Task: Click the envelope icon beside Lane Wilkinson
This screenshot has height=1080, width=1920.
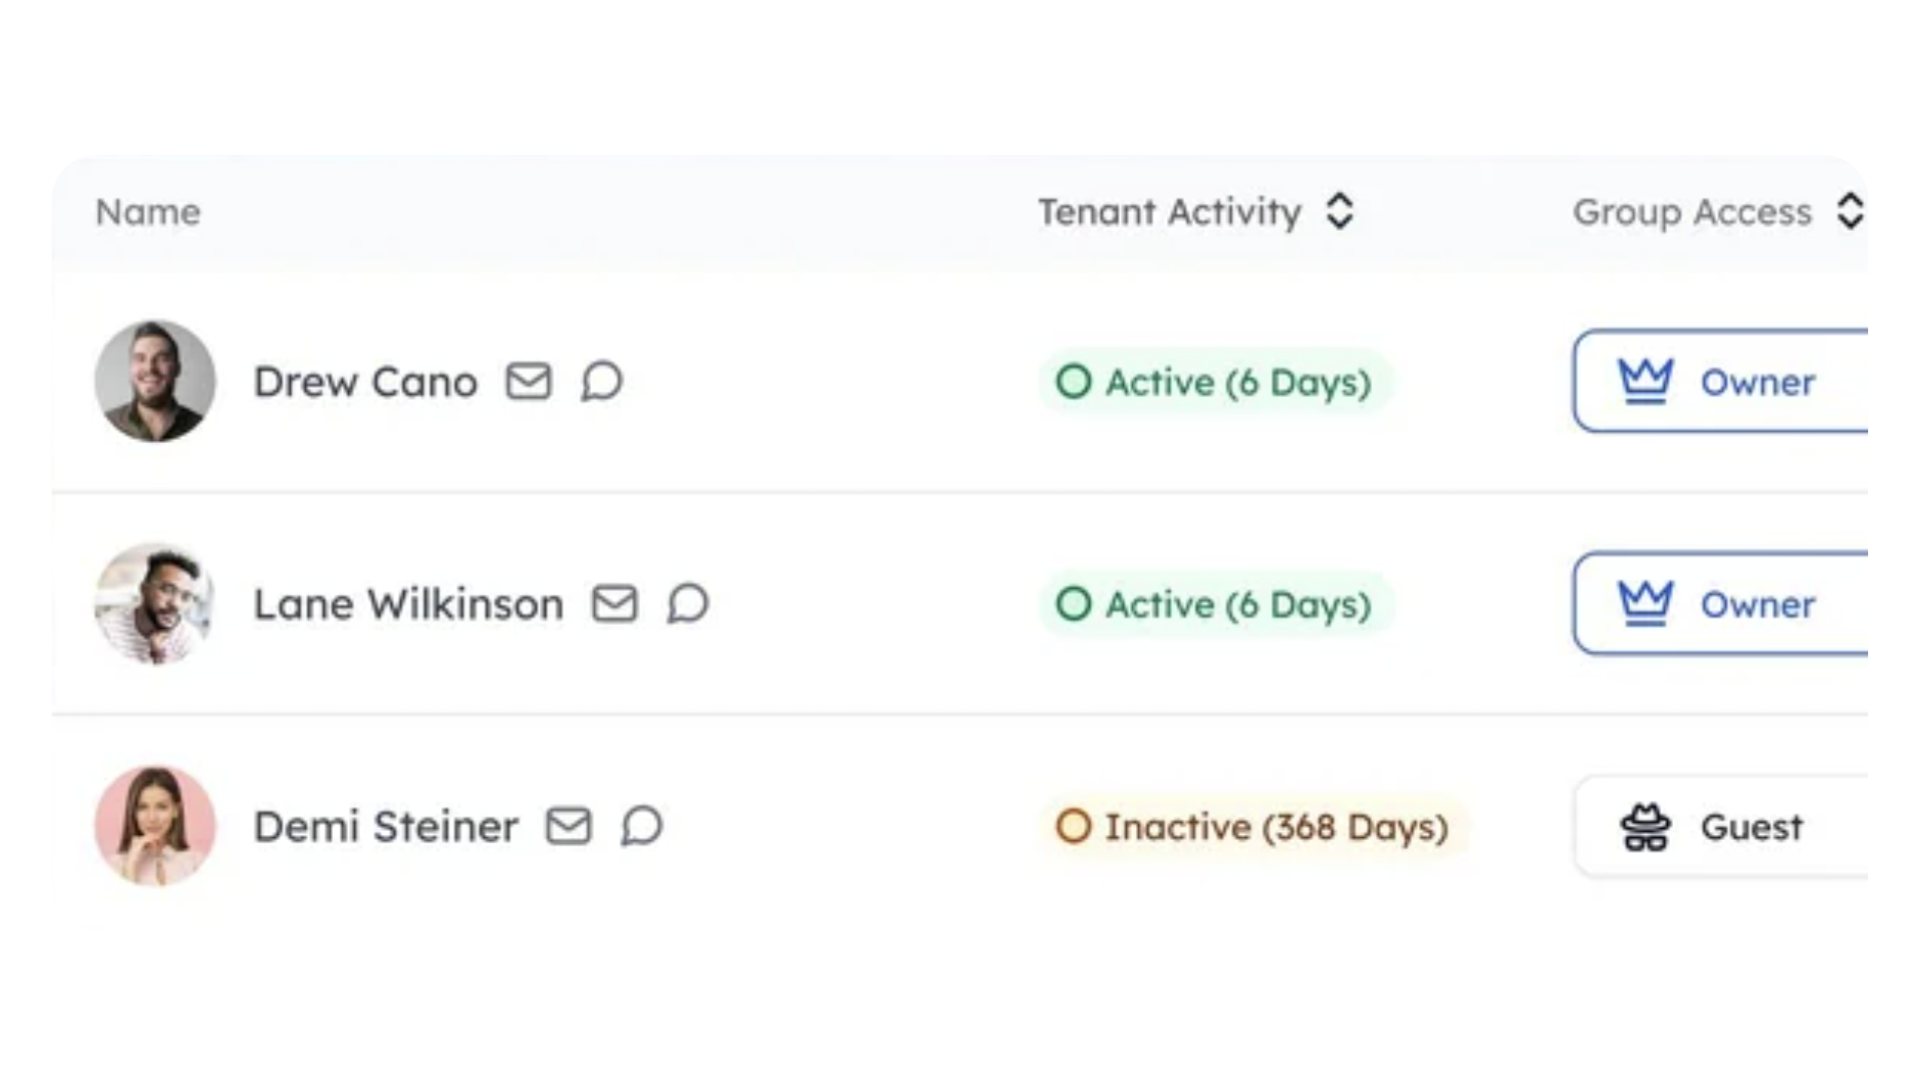Action: pos(614,604)
